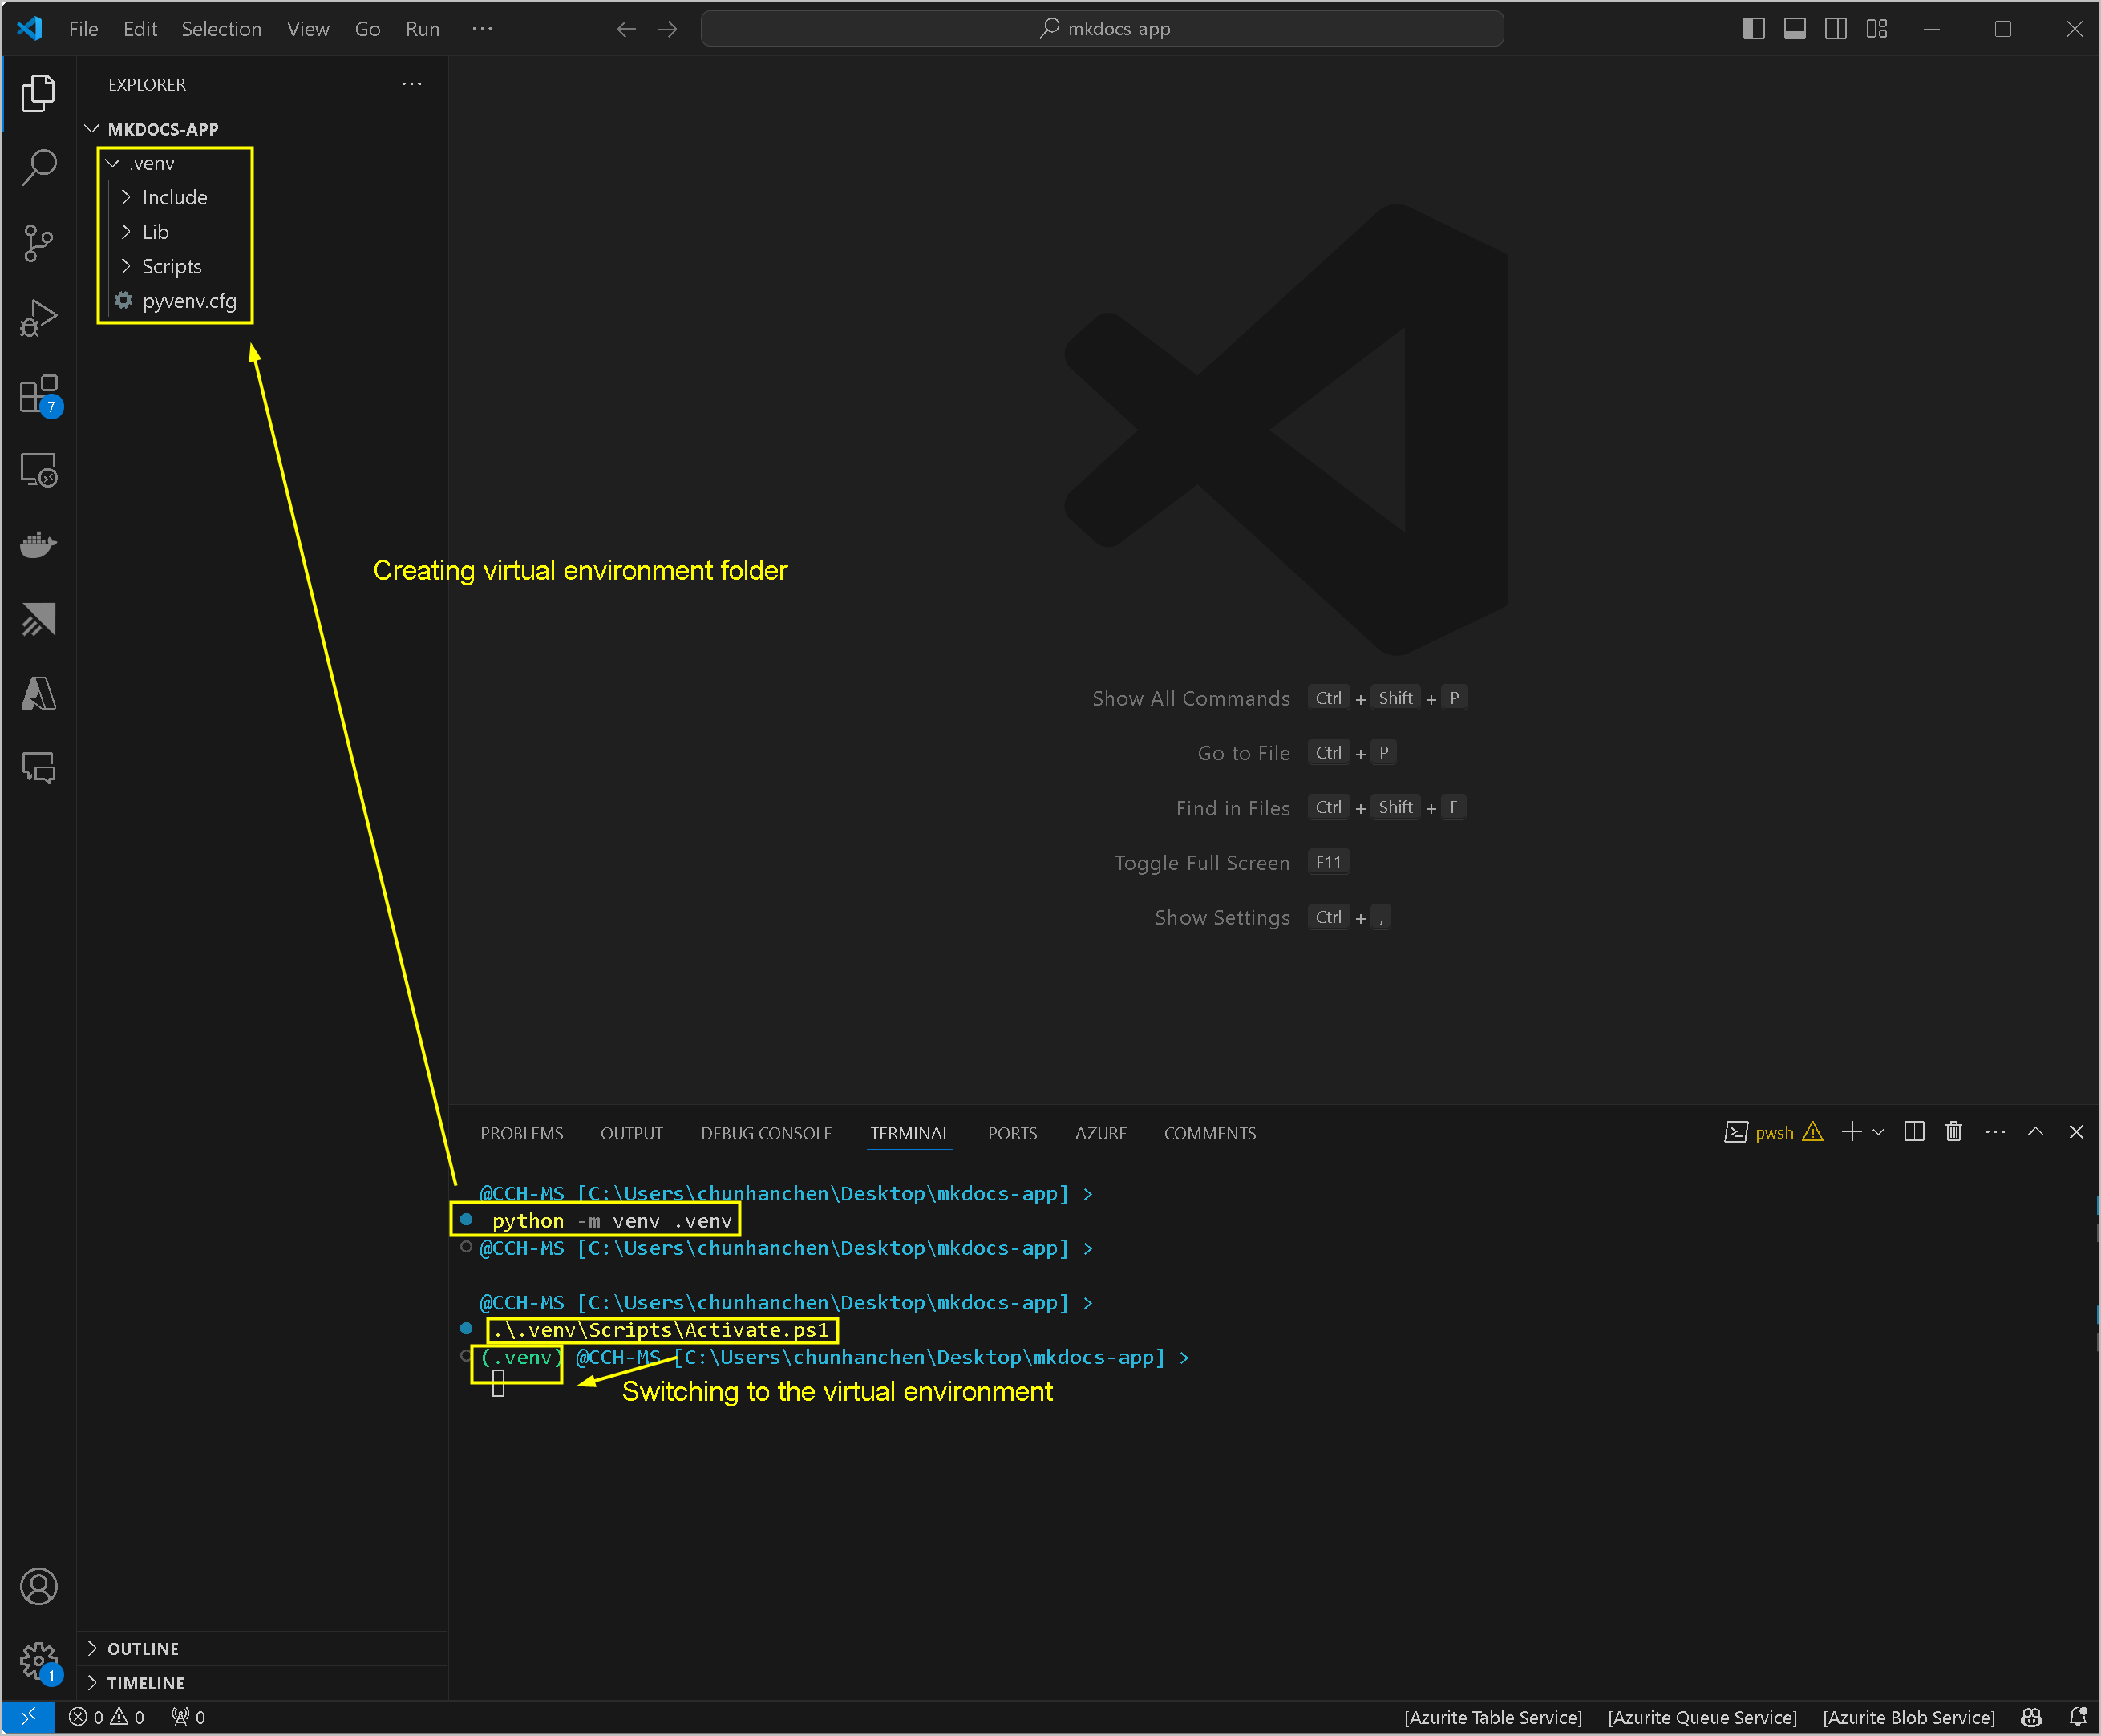
Task: Open the Docker view in activity bar
Action: [38, 545]
